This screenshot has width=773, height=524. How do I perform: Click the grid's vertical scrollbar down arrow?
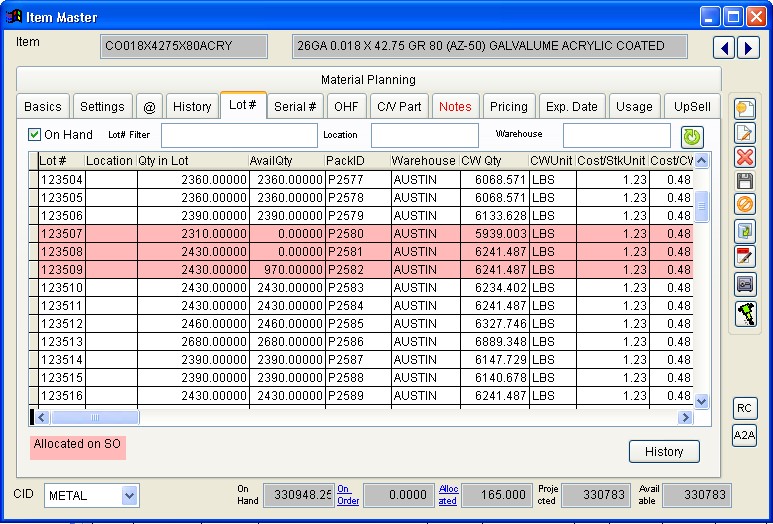coord(701,401)
